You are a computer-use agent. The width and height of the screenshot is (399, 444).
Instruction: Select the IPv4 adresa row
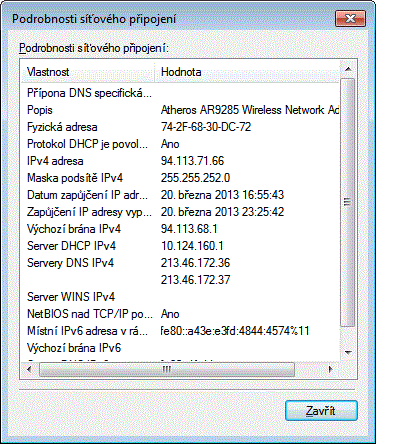click(180, 161)
